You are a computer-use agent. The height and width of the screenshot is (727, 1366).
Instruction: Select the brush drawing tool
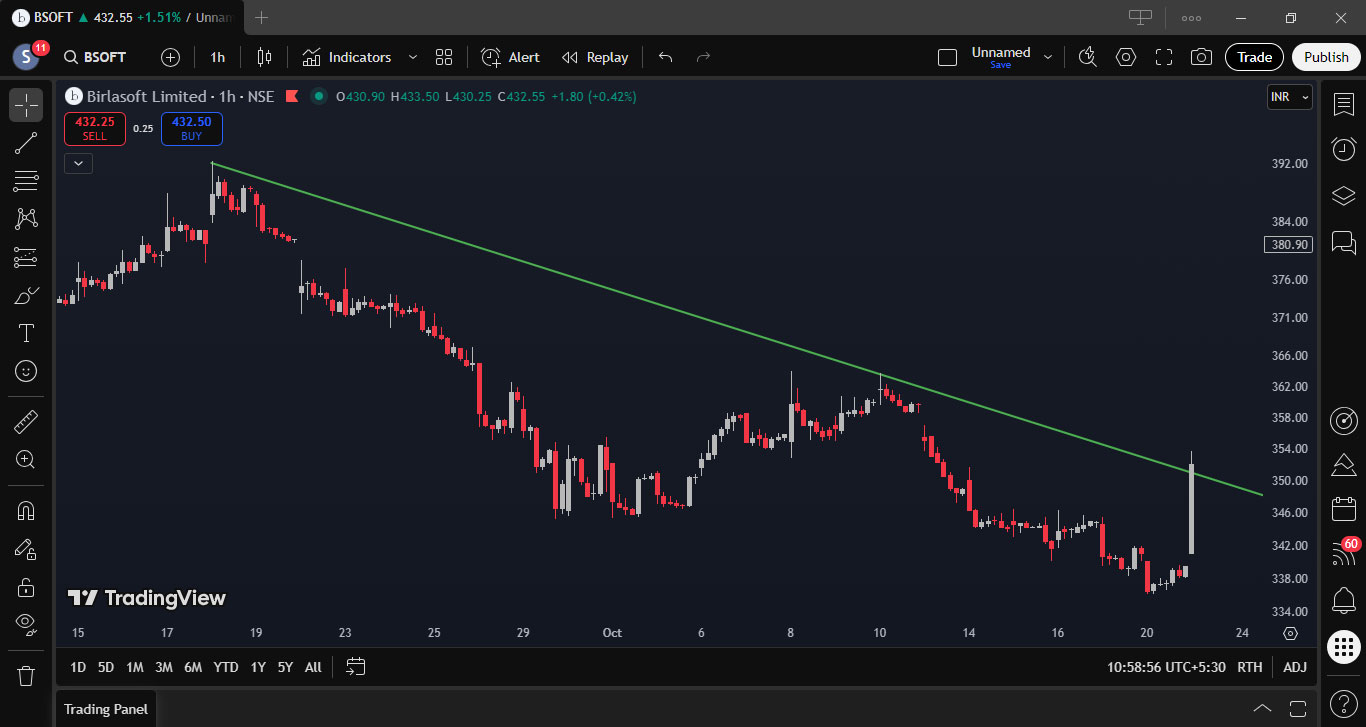click(x=26, y=295)
